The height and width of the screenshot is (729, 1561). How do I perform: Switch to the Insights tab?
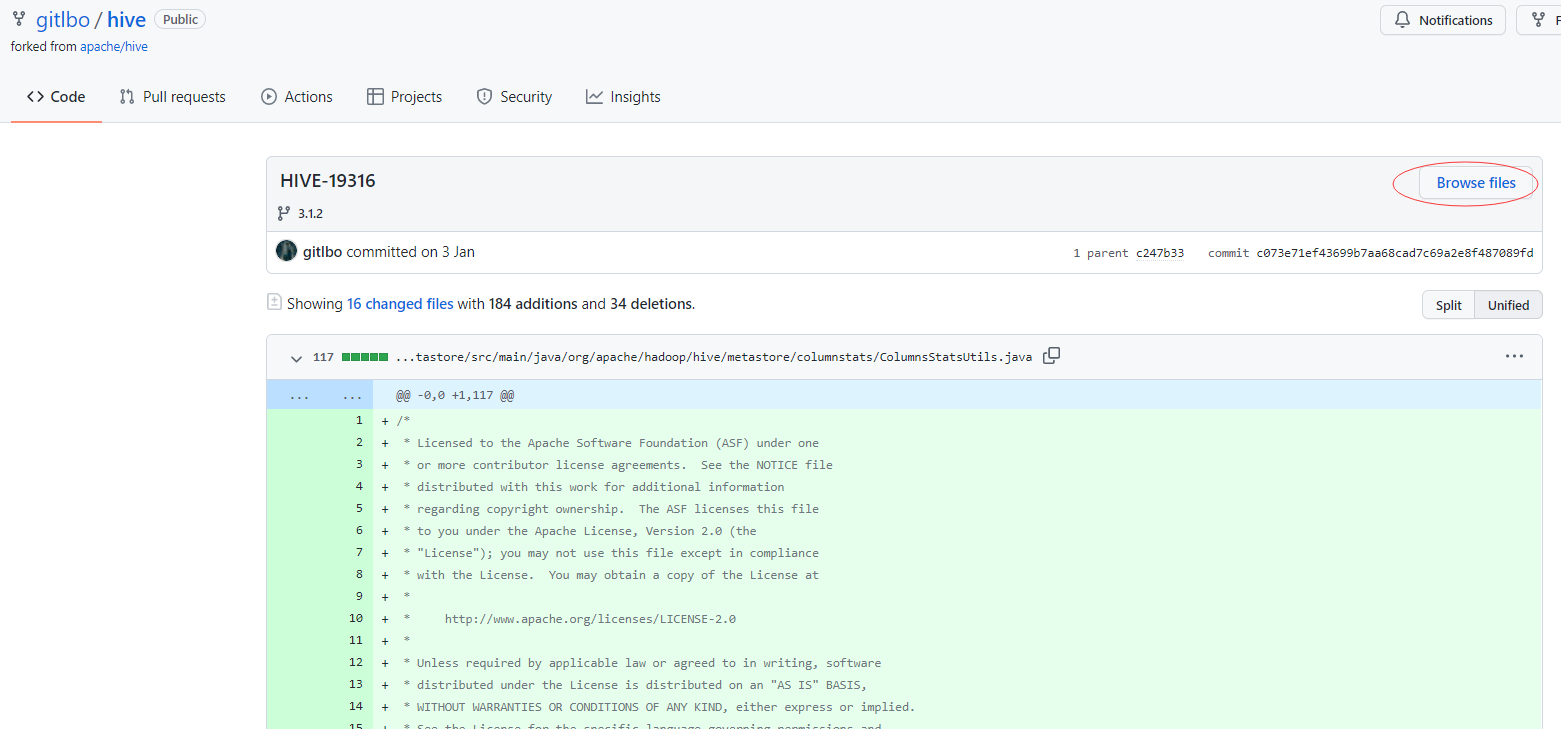pyautogui.click(x=623, y=97)
